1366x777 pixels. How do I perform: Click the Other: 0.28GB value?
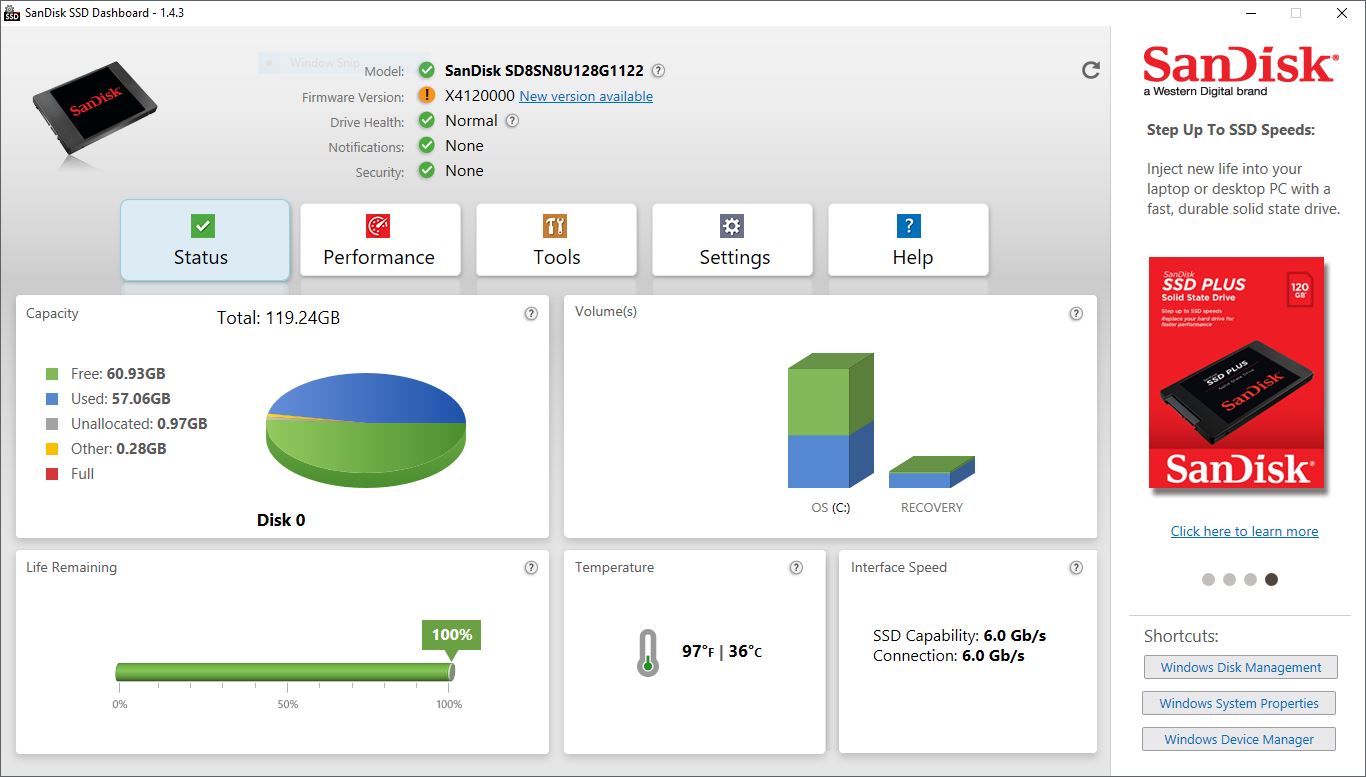click(x=118, y=449)
